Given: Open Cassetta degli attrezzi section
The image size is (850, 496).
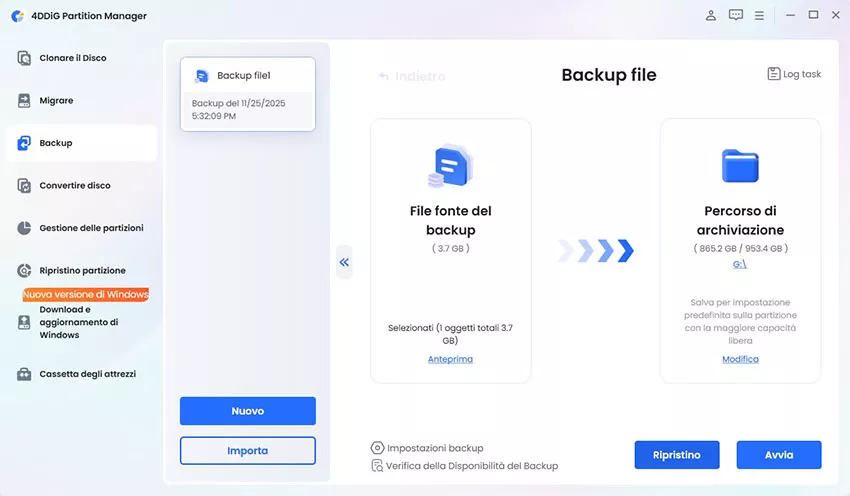Looking at the screenshot, I should [81, 374].
